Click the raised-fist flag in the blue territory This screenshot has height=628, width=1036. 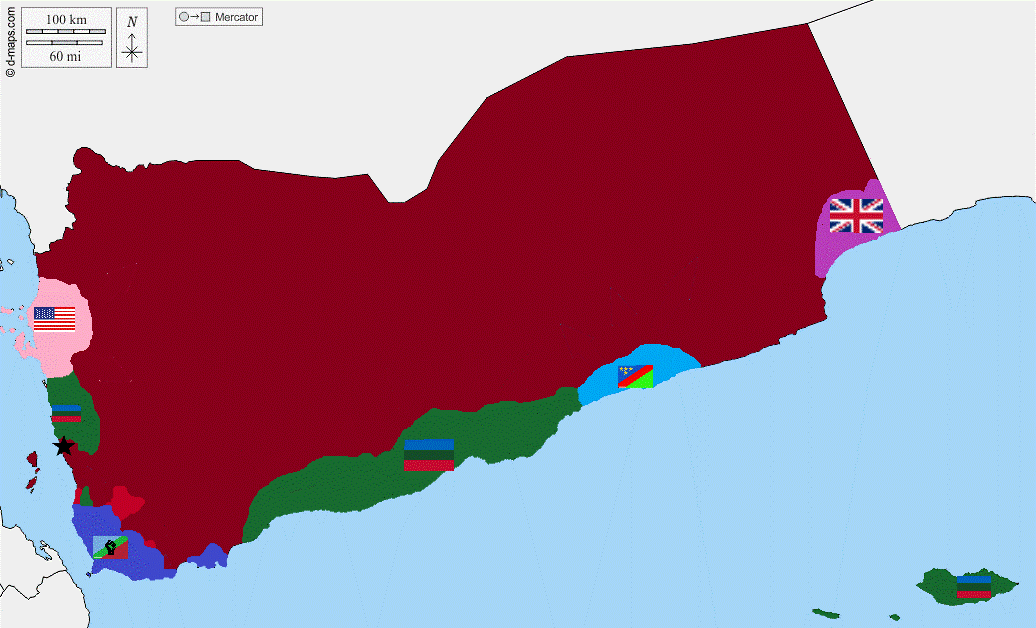110,547
